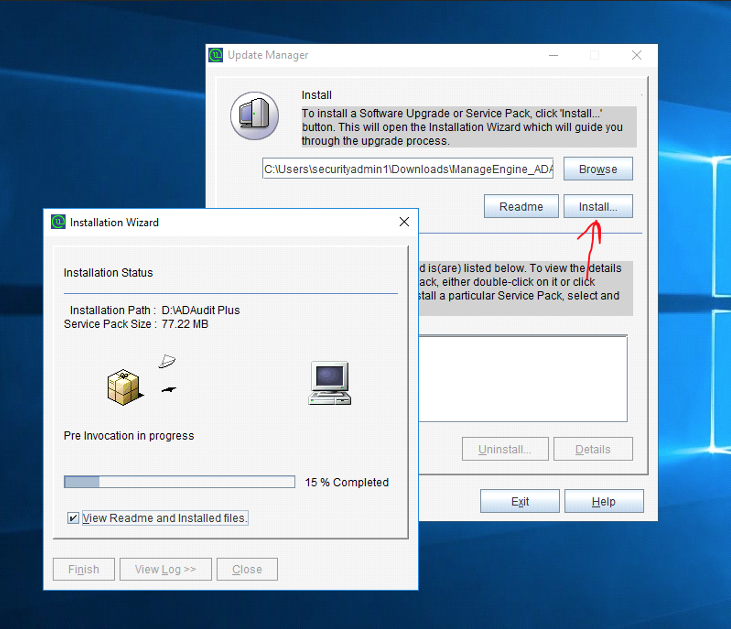
Task: Click 'Pre Invocation in progress' status text
Action: click(129, 435)
